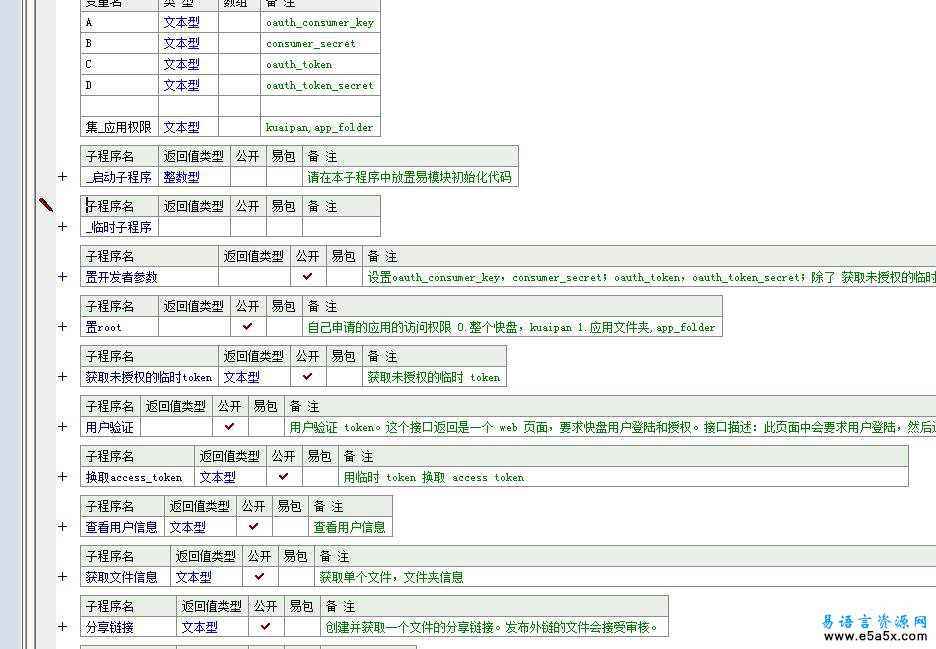Select variable 集_应用权限
Screen dimensions: 936x649
pos(119,127)
